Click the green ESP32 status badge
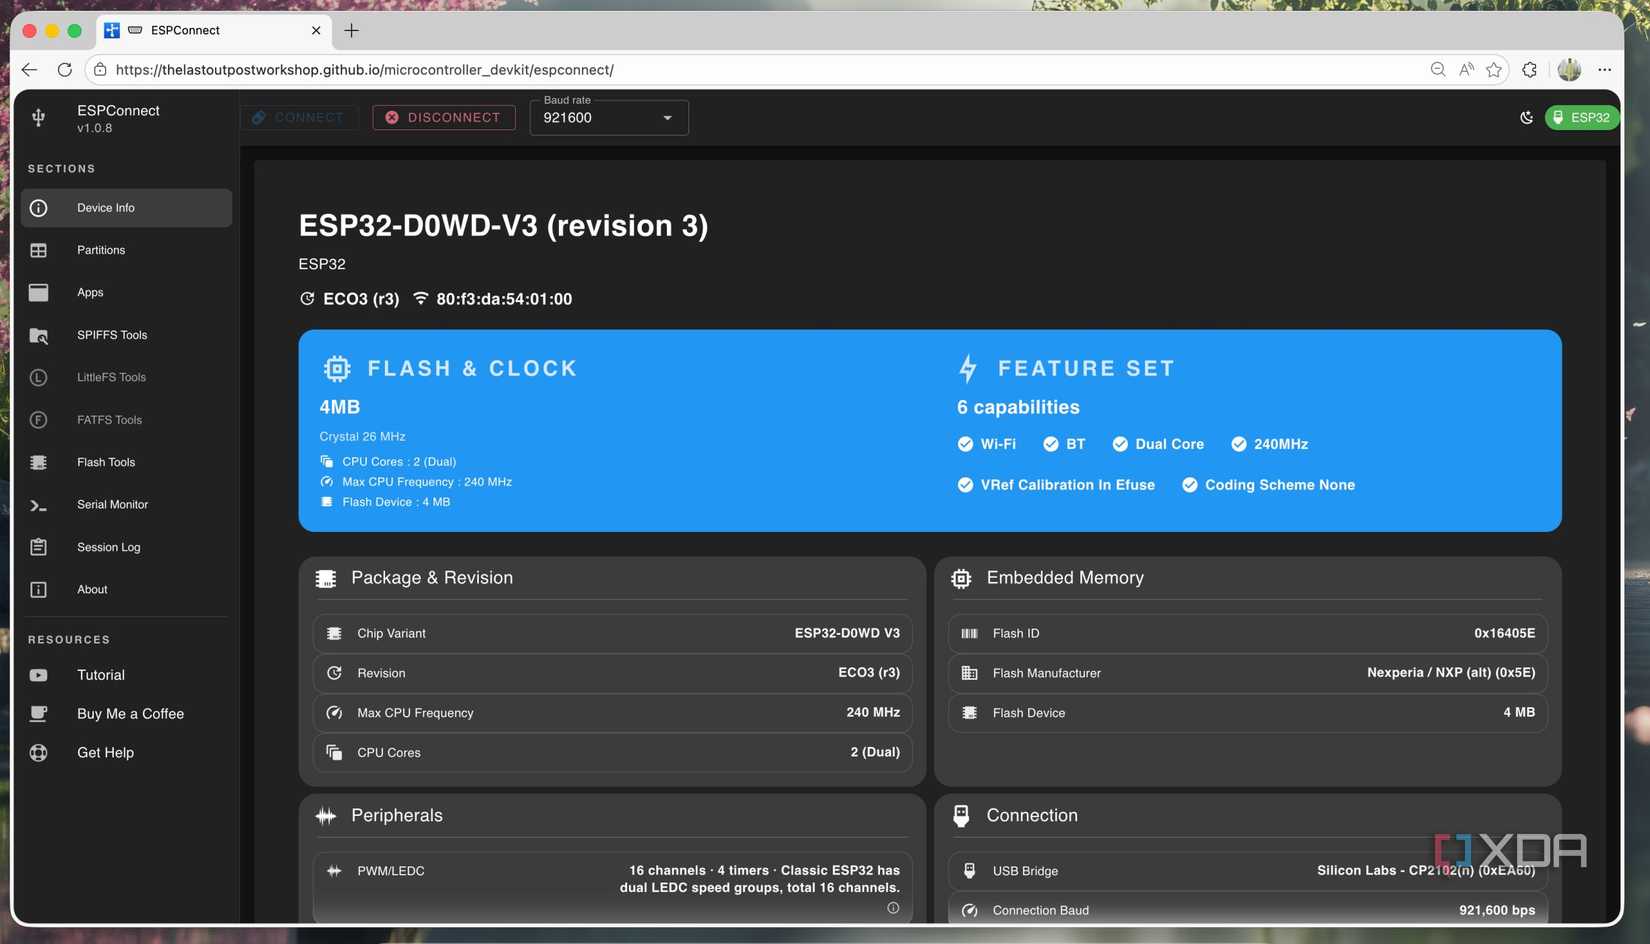This screenshot has width=1650, height=944. point(1582,117)
